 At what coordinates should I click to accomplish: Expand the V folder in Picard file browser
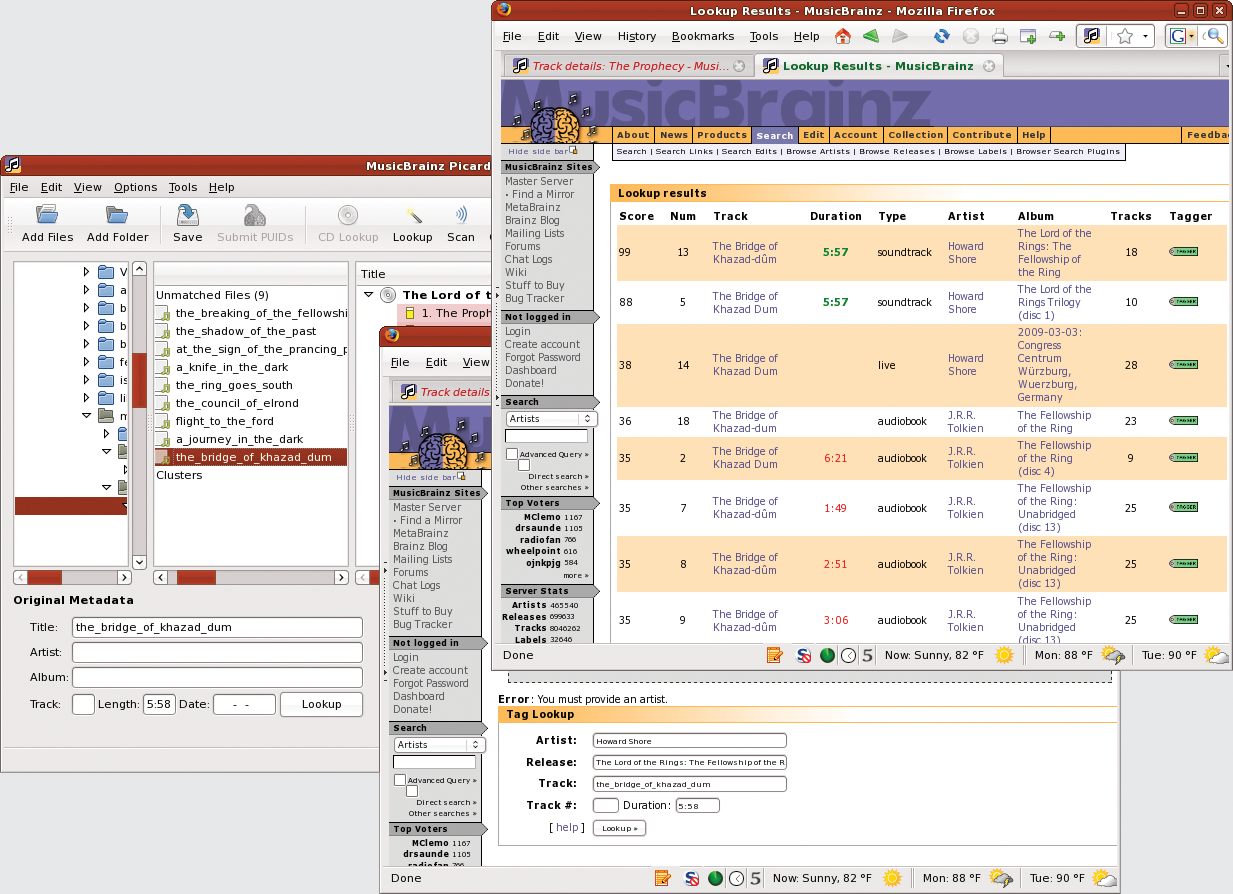87,272
